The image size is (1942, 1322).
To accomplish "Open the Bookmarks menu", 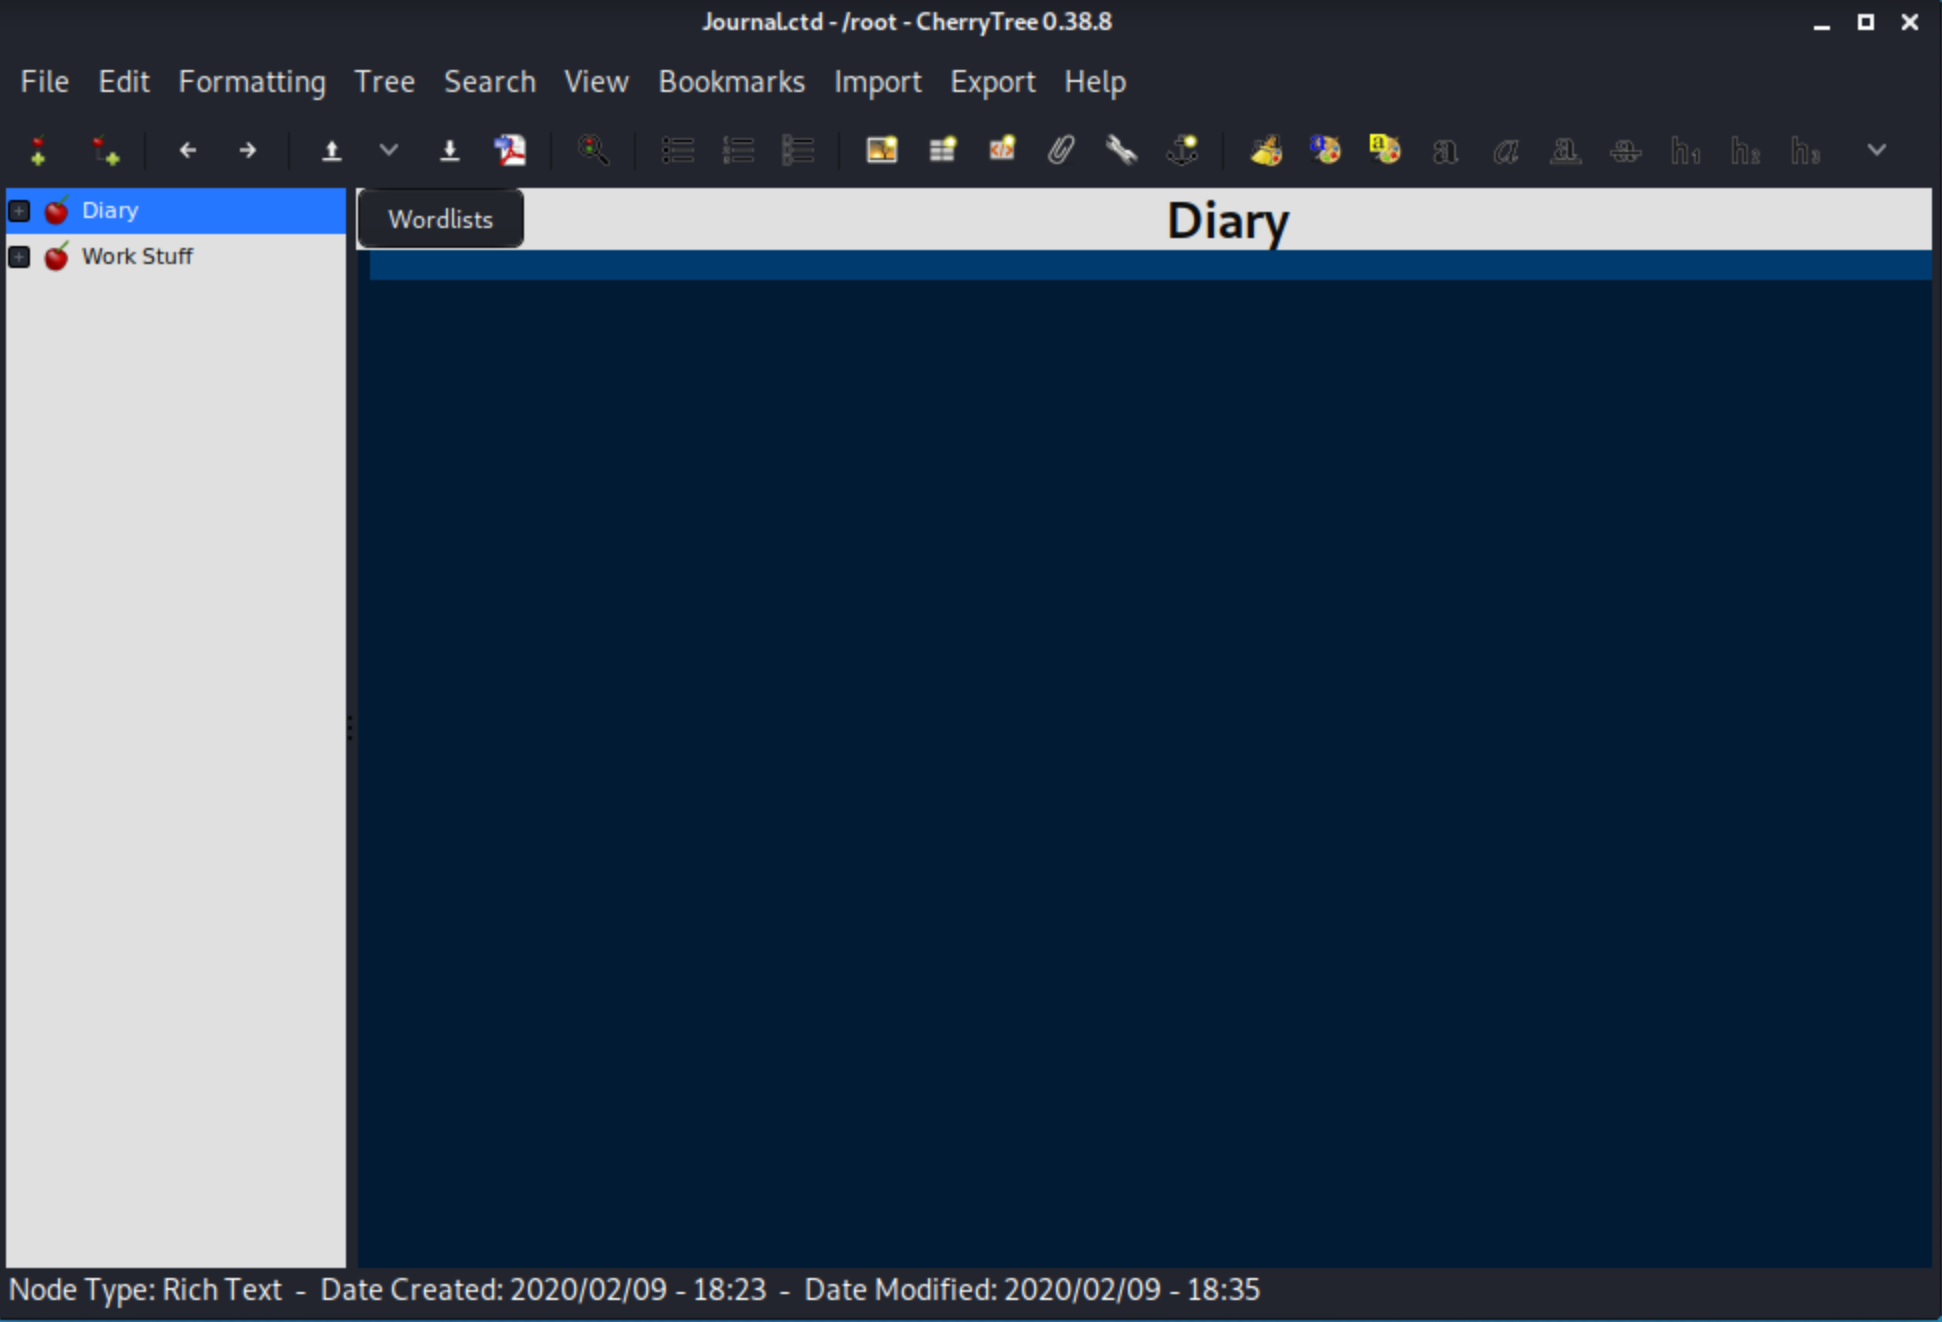I will click(731, 82).
